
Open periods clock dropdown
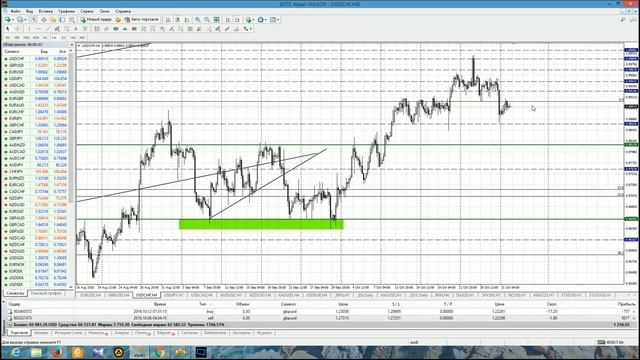262,20
